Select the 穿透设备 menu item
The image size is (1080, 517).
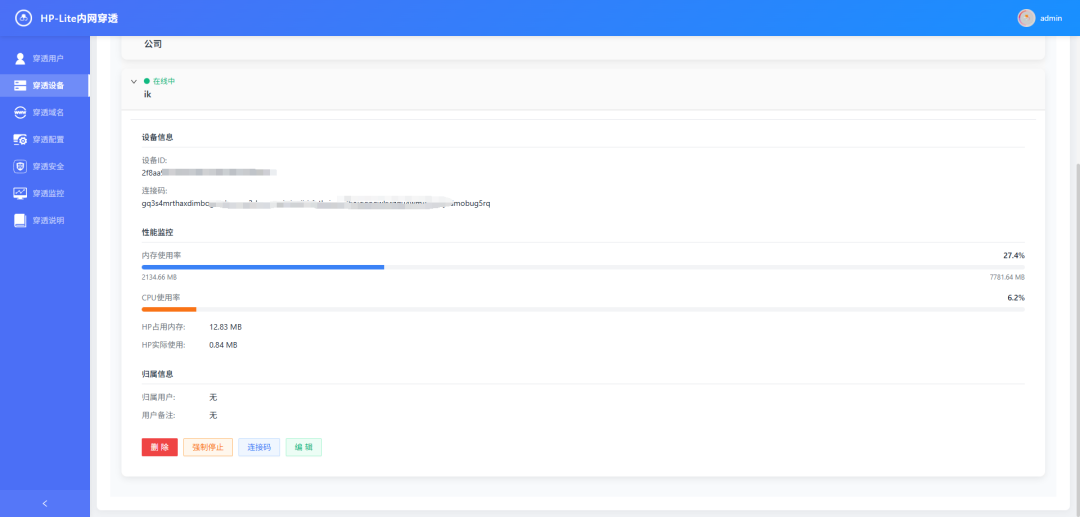(47, 86)
